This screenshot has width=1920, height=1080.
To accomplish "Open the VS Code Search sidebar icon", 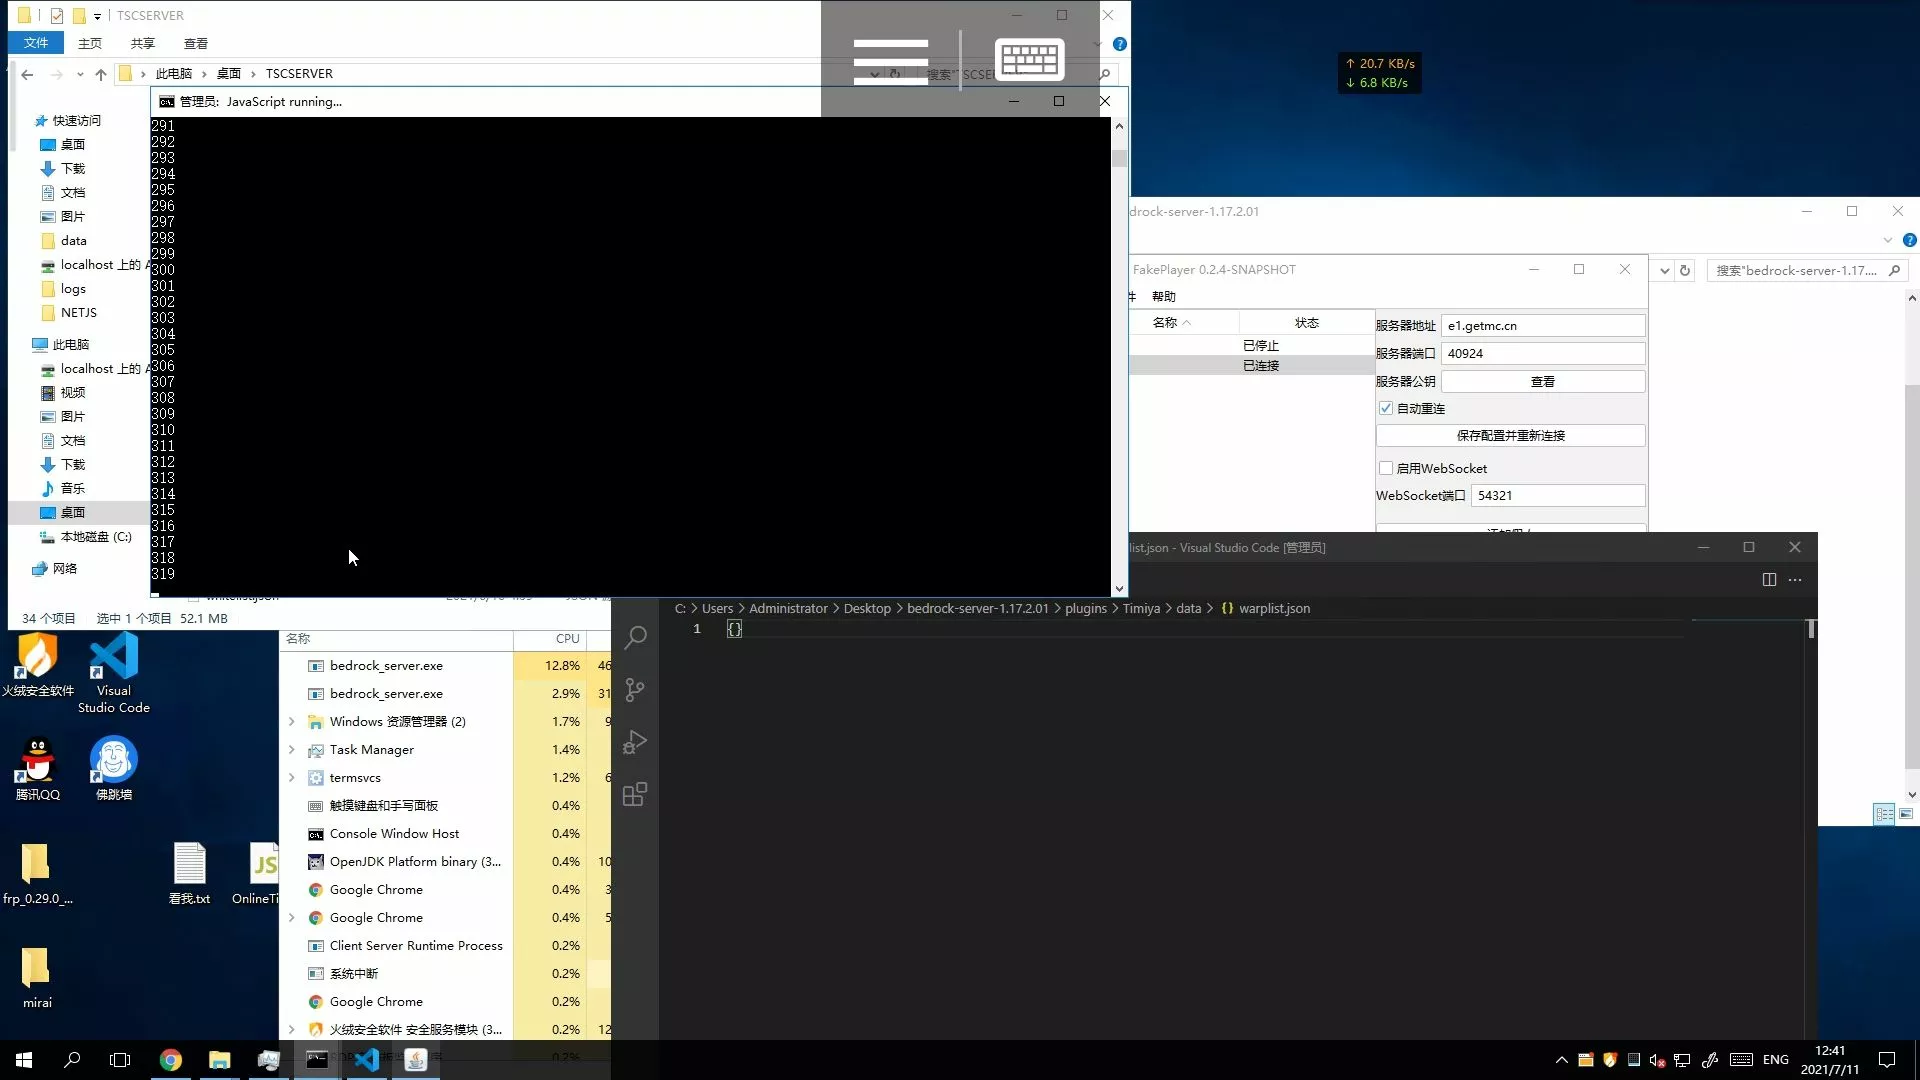I will [x=635, y=637].
